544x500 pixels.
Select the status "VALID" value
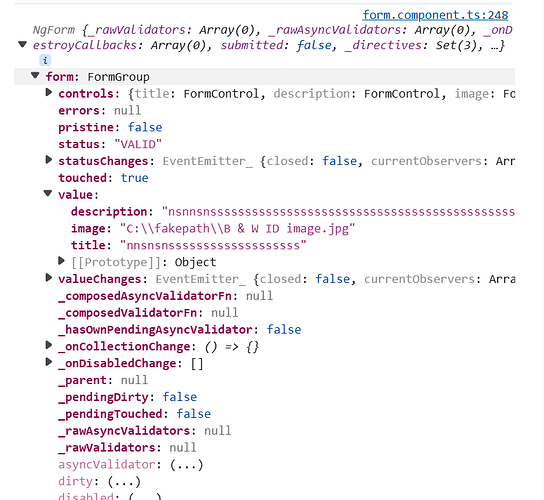tap(138, 144)
